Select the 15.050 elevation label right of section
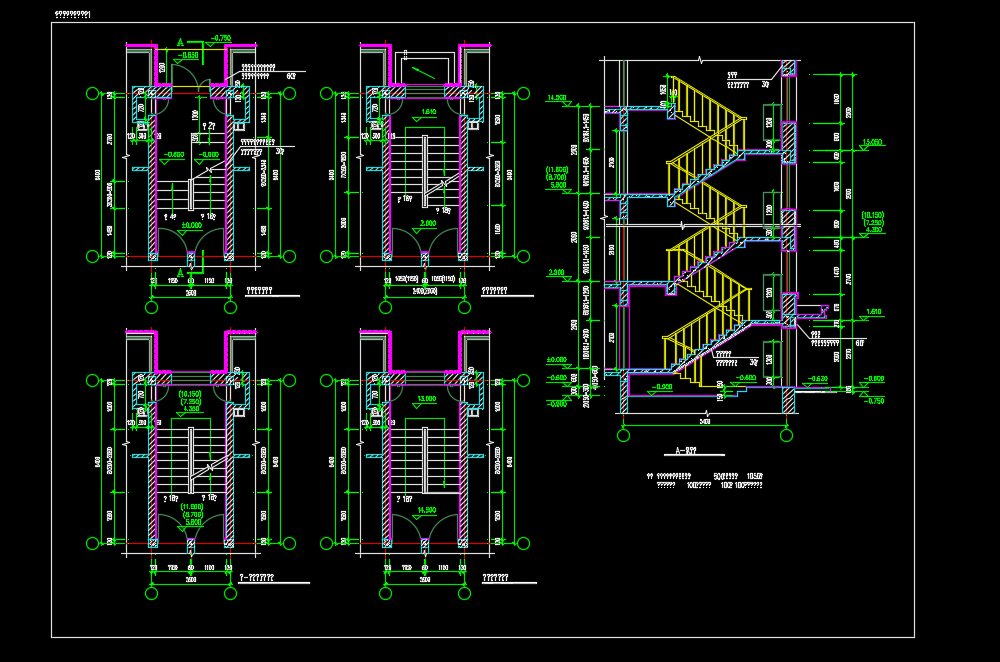The height and width of the screenshot is (662, 1000). pos(872,143)
